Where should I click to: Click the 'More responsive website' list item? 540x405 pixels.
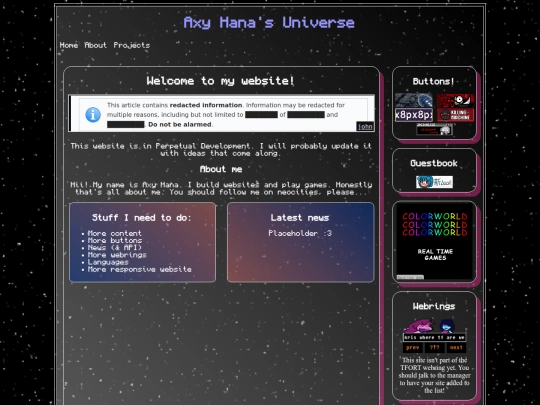tap(139, 269)
